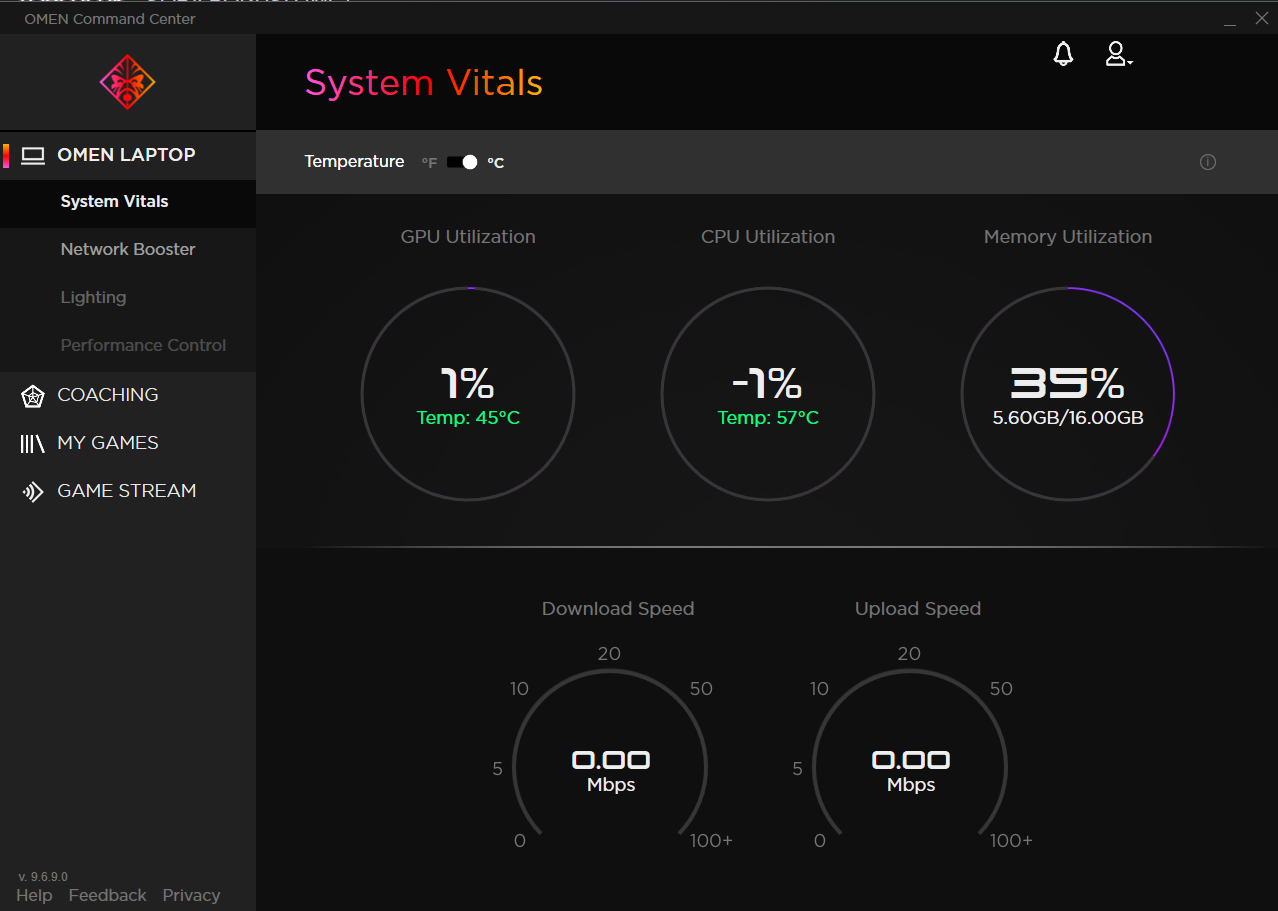Open the user account menu

point(1118,54)
